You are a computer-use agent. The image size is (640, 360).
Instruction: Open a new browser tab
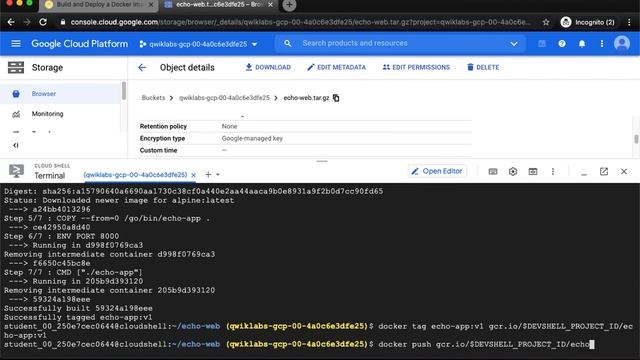click(x=289, y=5)
